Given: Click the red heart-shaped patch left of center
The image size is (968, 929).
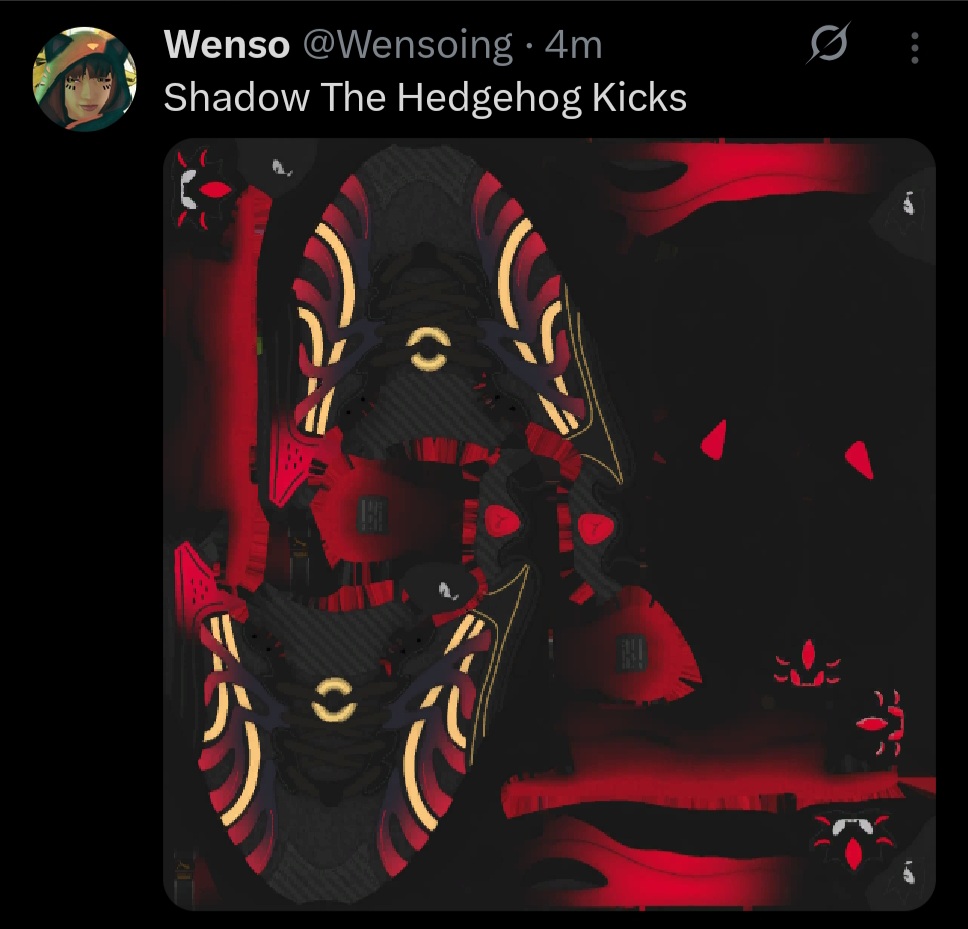Looking at the screenshot, I should point(501,522).
